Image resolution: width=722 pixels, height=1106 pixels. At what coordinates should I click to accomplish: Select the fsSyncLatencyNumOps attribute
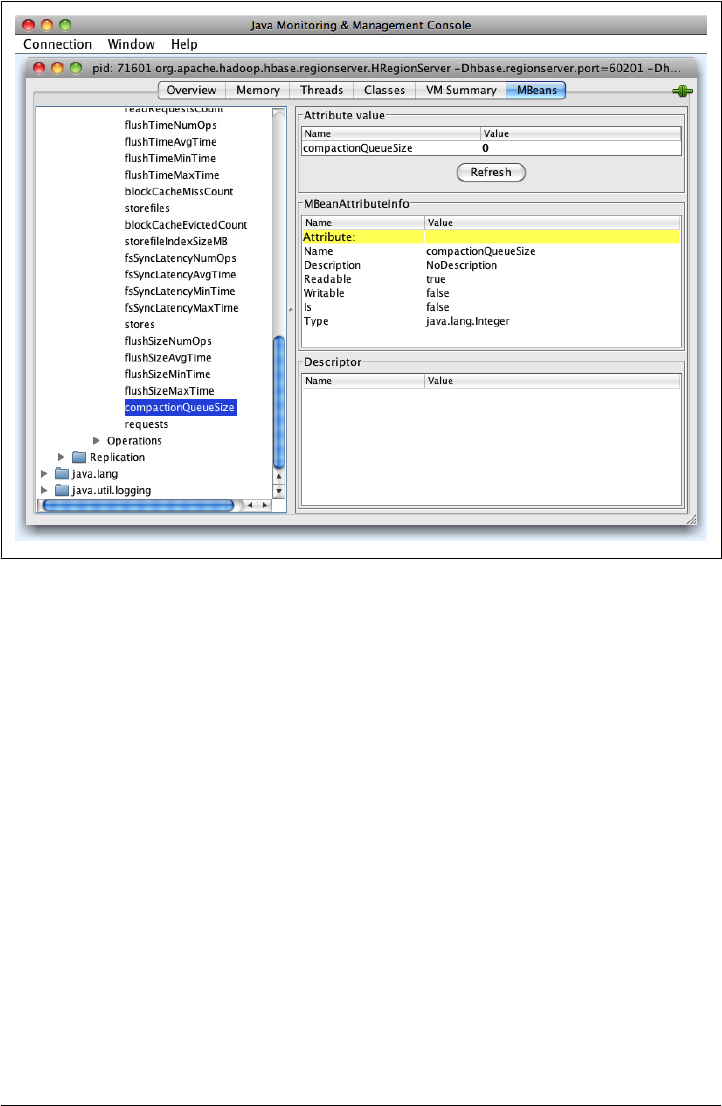[x=180, y=258]
